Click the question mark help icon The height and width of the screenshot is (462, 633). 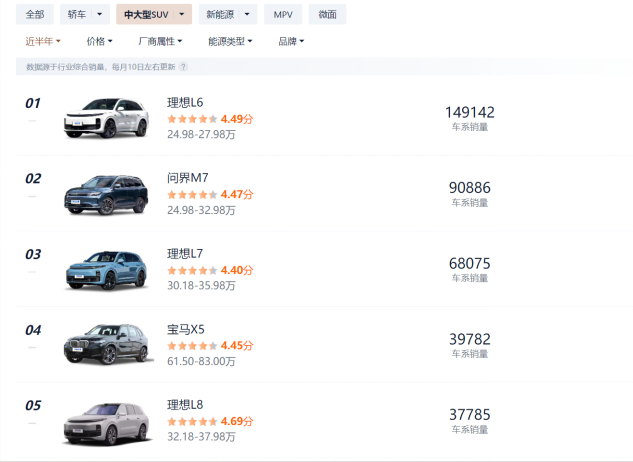[183, 67]
